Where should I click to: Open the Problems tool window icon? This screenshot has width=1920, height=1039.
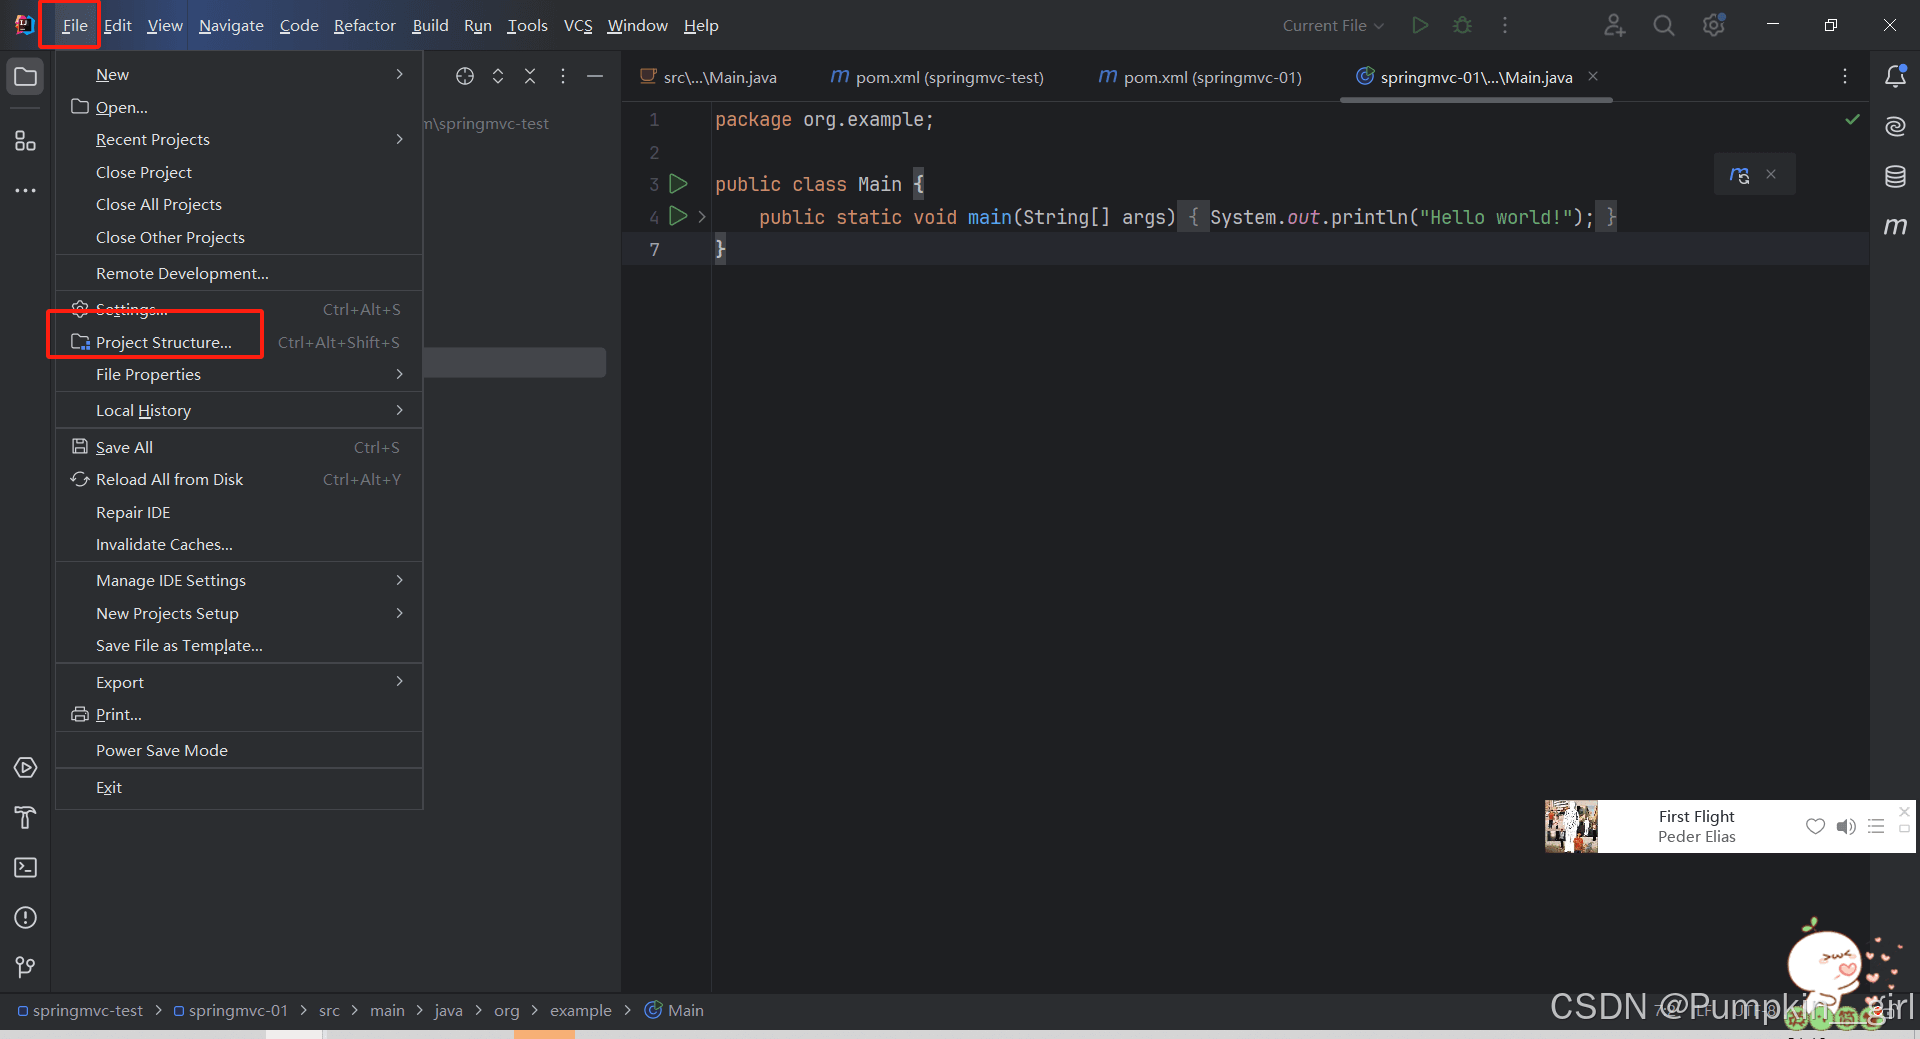[x=26, y=917]
